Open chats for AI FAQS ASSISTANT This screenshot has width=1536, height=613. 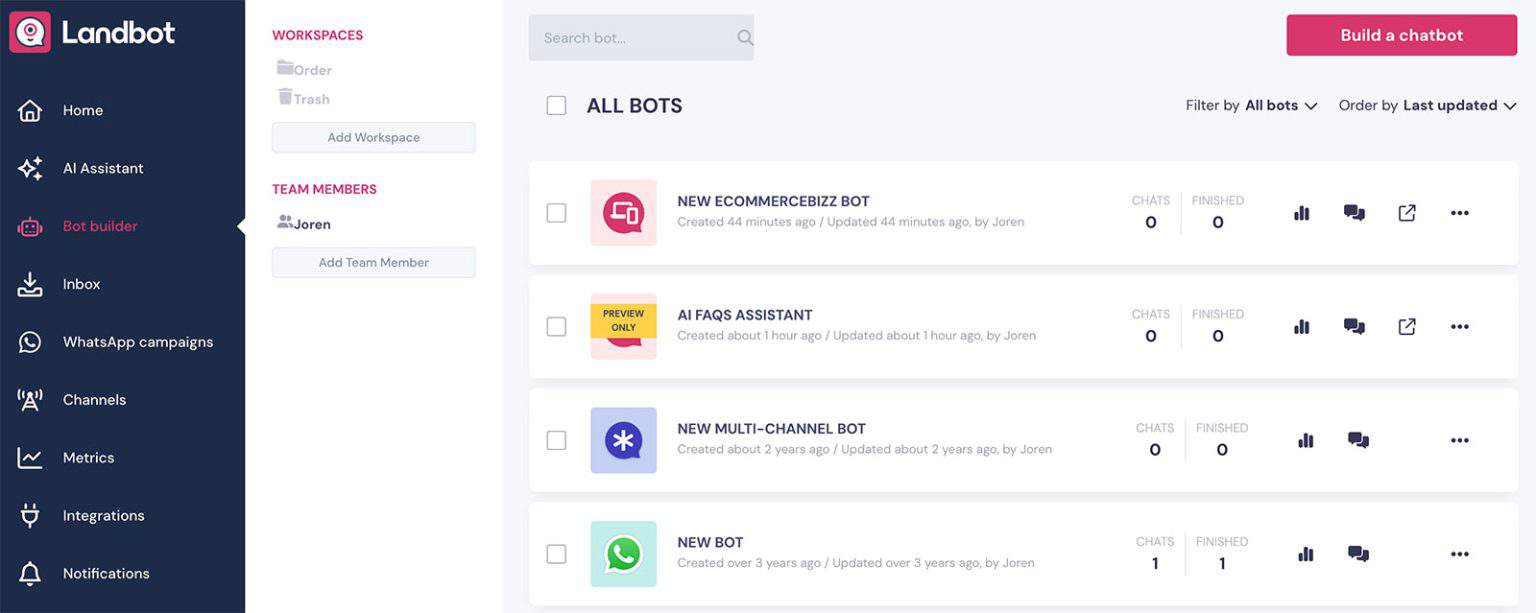(x=1354, y=326)
